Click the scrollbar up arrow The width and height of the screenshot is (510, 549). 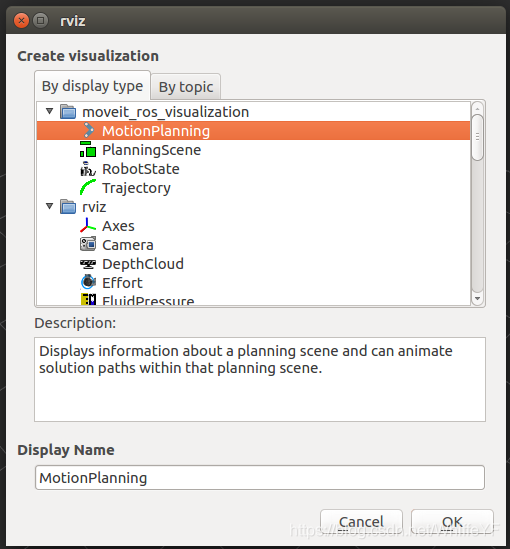477,108
